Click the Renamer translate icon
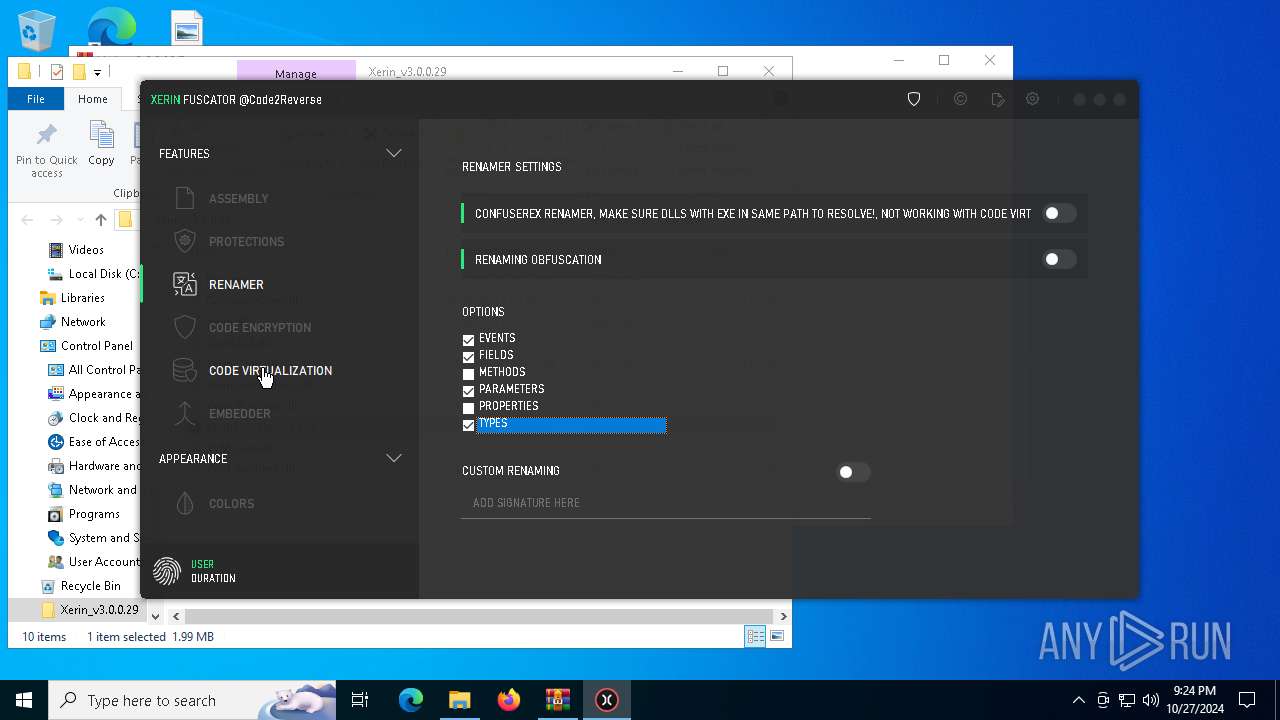This screenshot has height=720, width=1280. coord(184,284)
